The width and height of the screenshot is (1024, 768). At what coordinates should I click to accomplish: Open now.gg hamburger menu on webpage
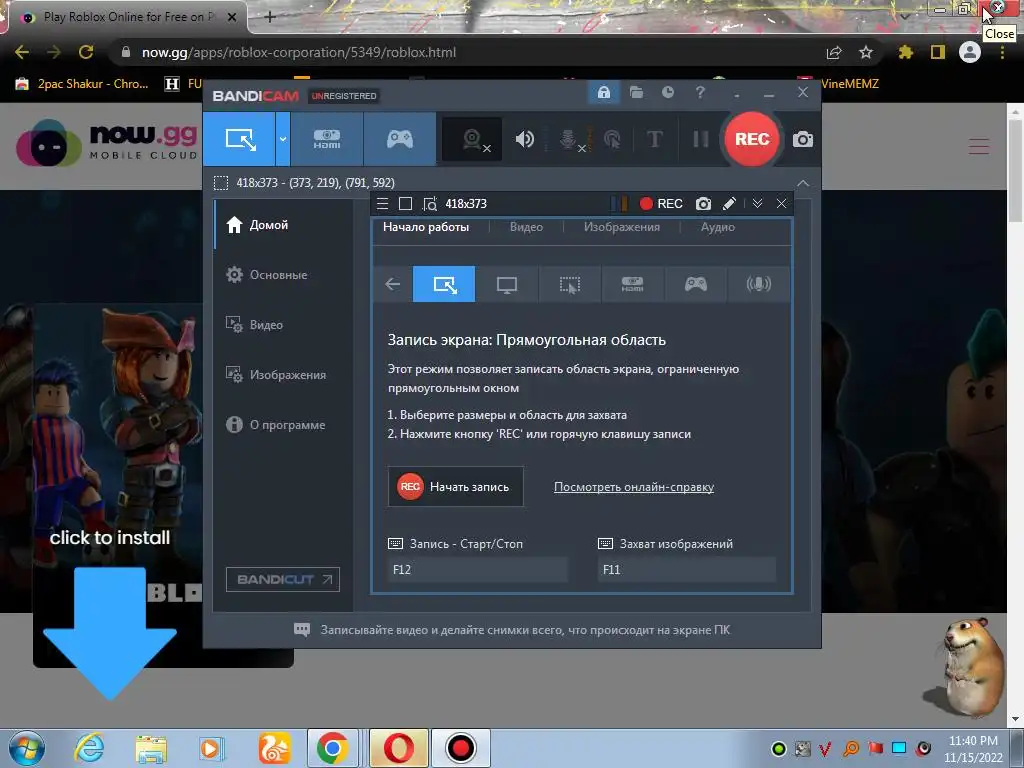click(x=978, y=146)
